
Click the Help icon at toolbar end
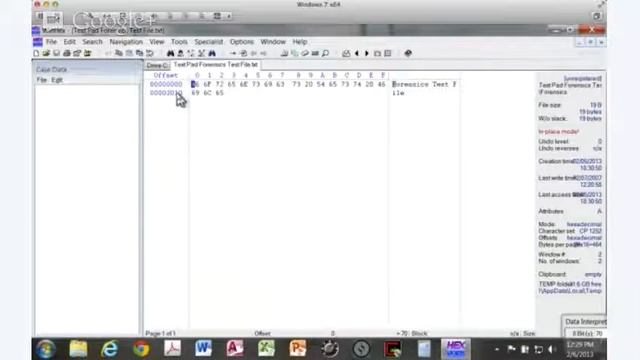pos(408,53)
